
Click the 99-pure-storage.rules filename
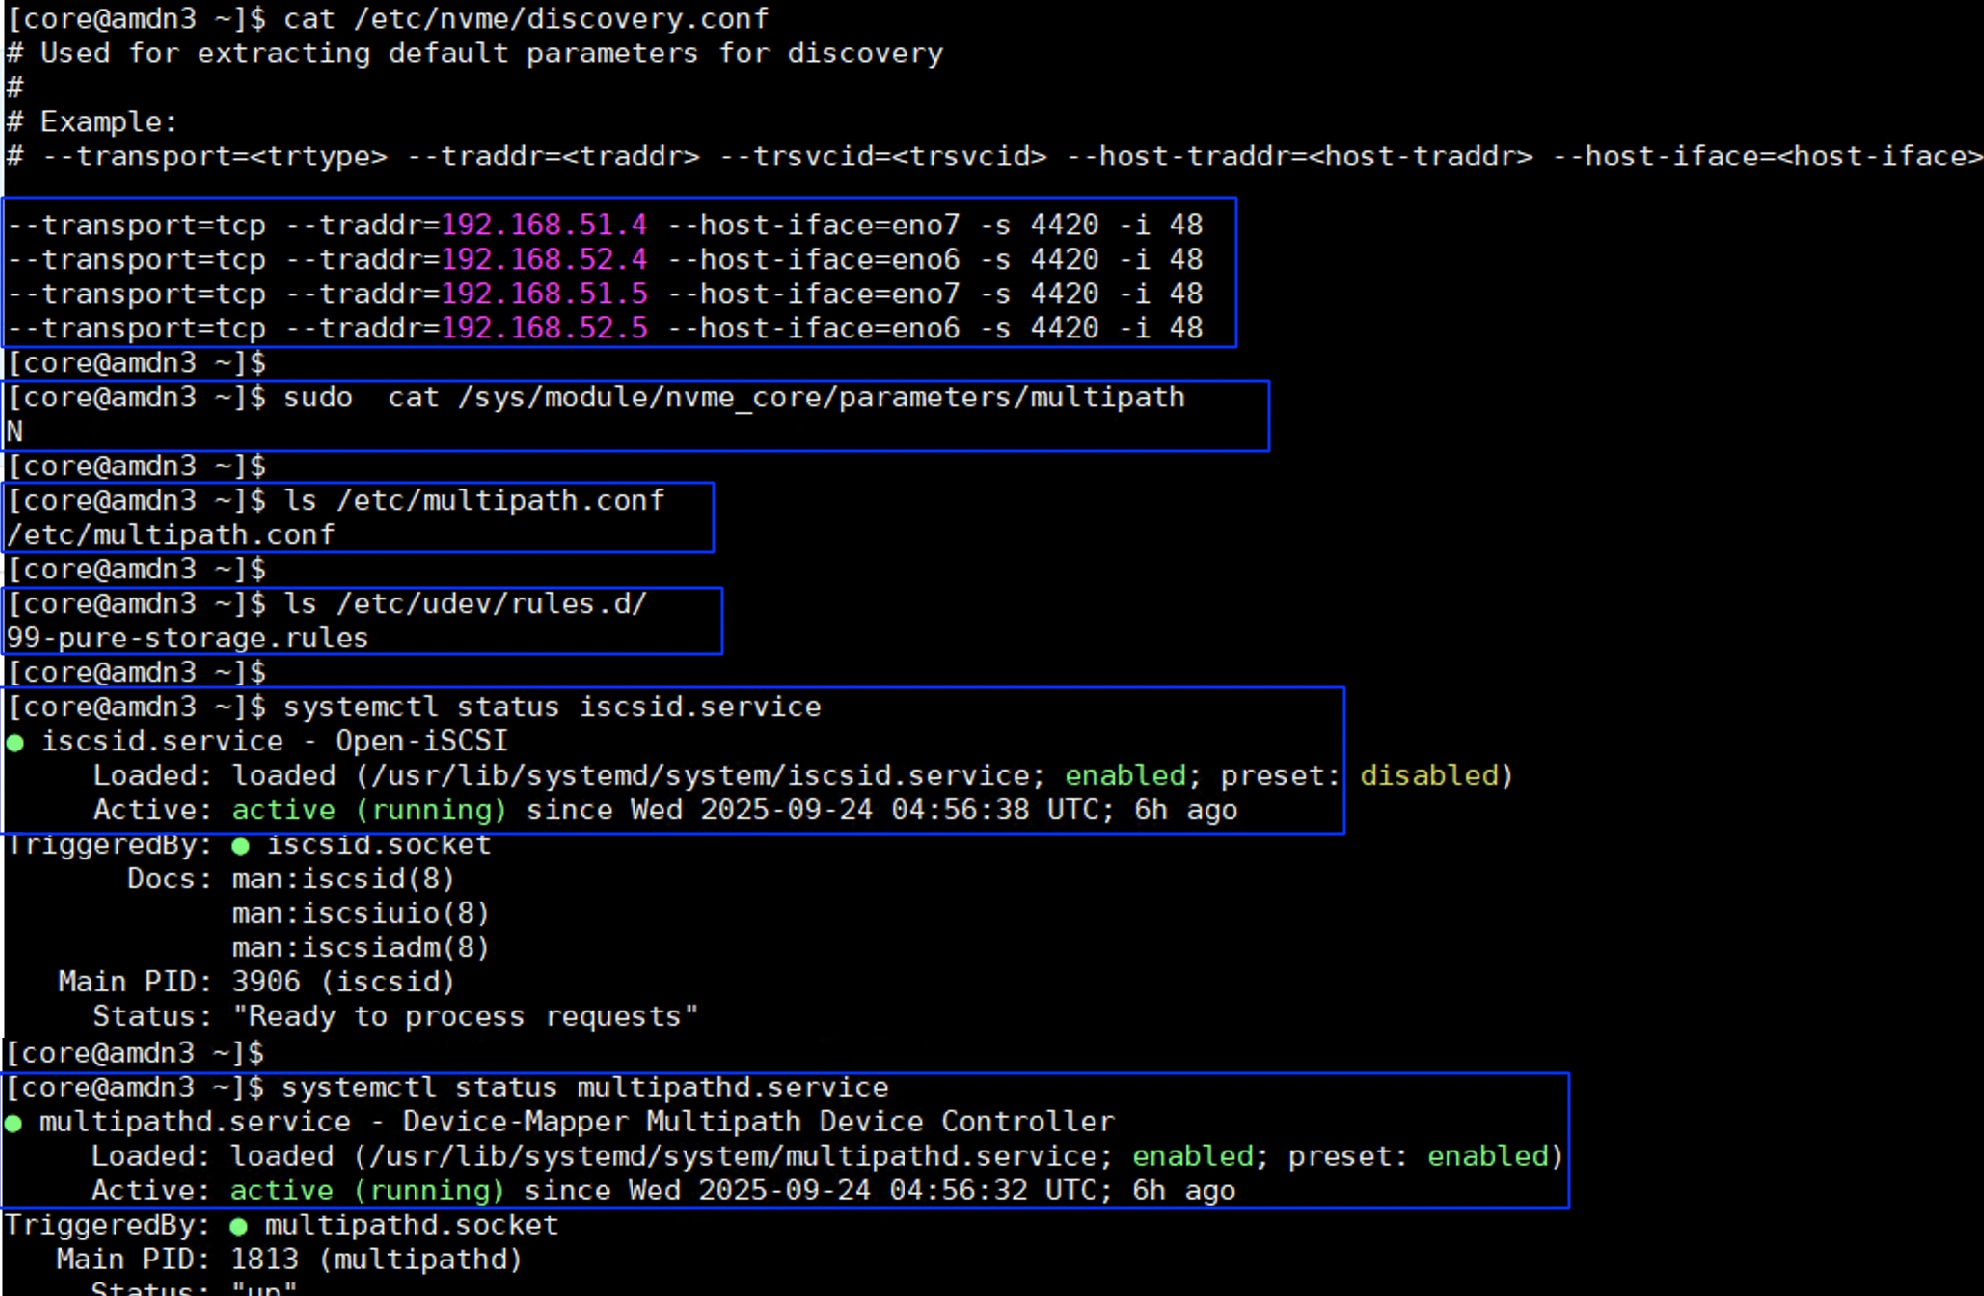187,638
